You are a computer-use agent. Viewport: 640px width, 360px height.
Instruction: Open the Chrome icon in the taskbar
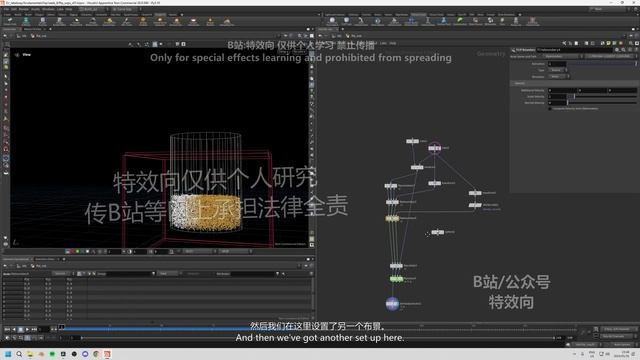(96, 354)
